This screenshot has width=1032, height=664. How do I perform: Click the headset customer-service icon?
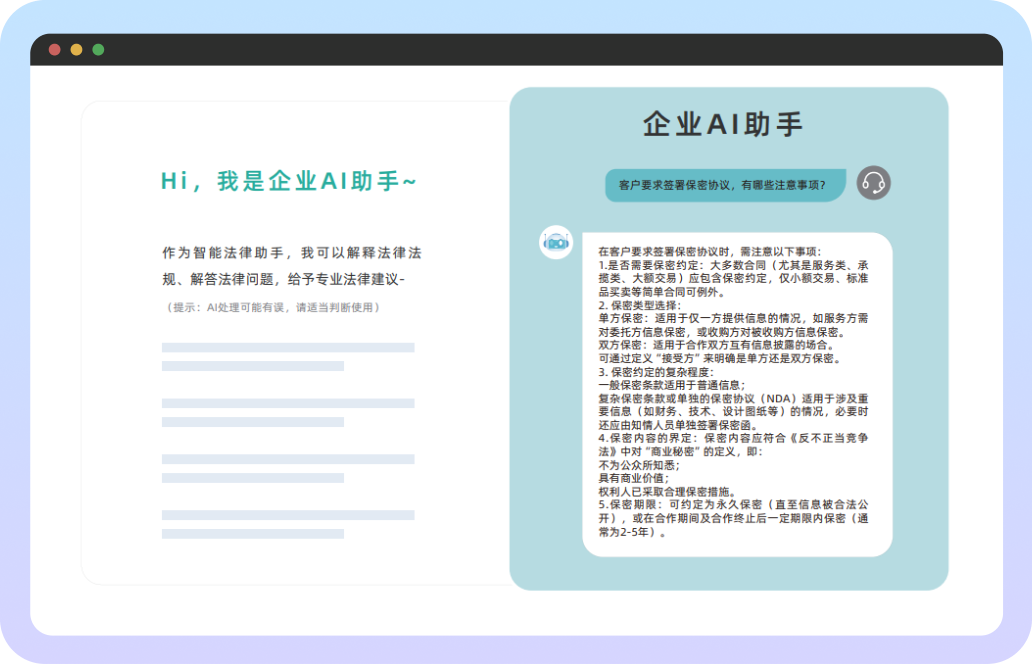(873, 184)
